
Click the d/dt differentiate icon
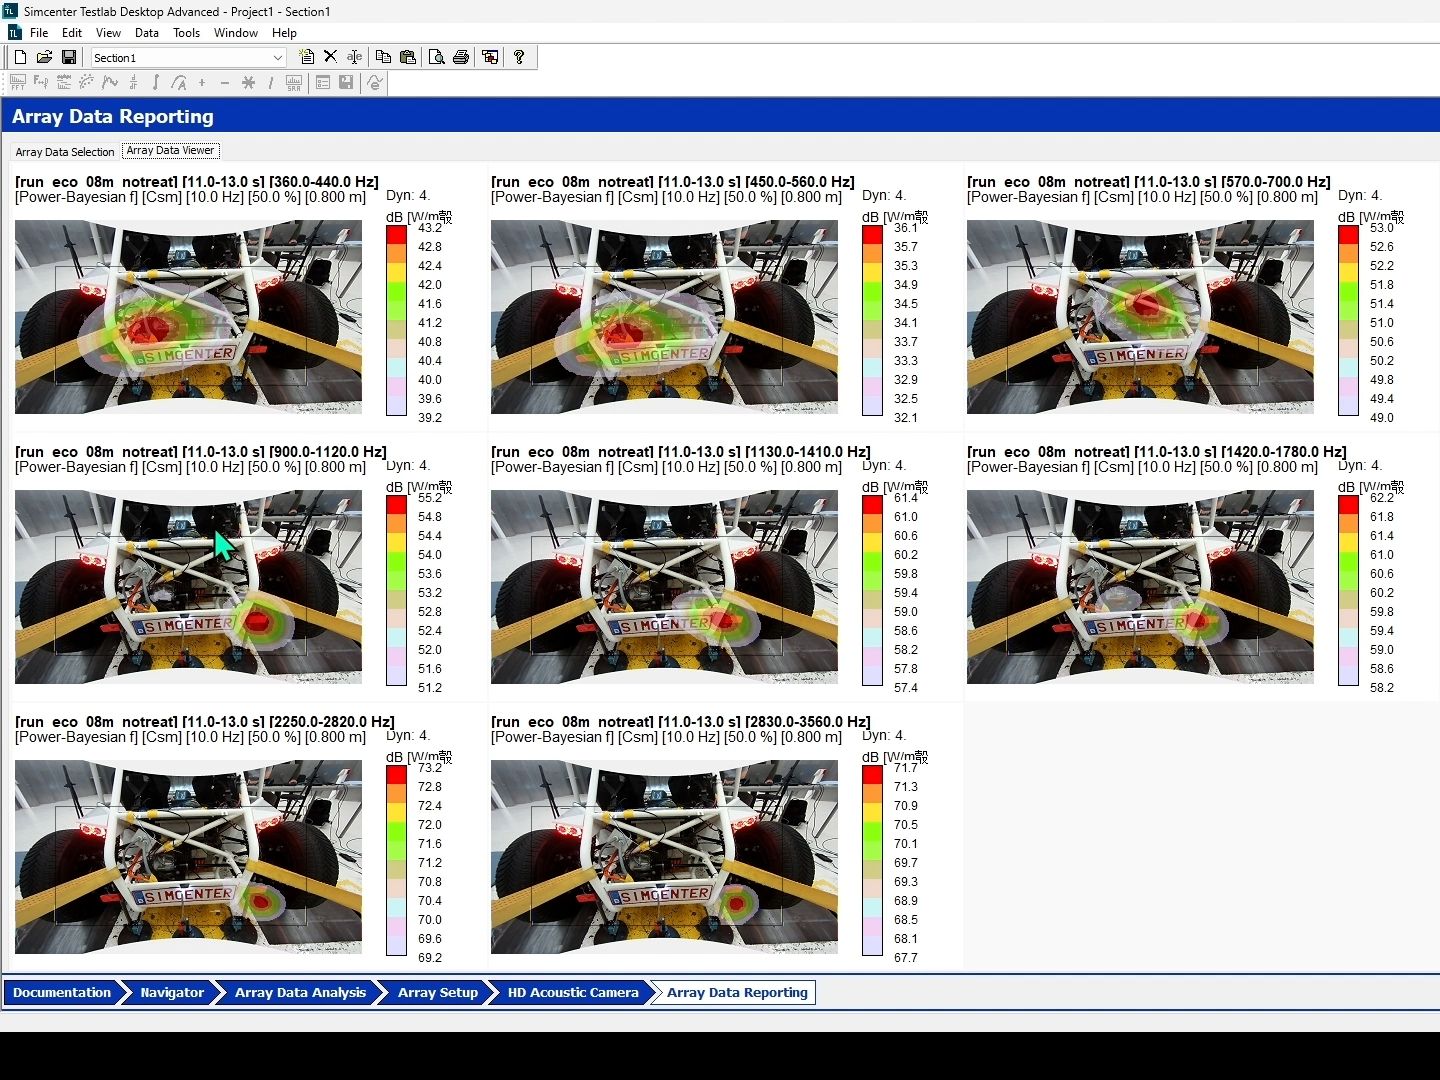point(133,83)
